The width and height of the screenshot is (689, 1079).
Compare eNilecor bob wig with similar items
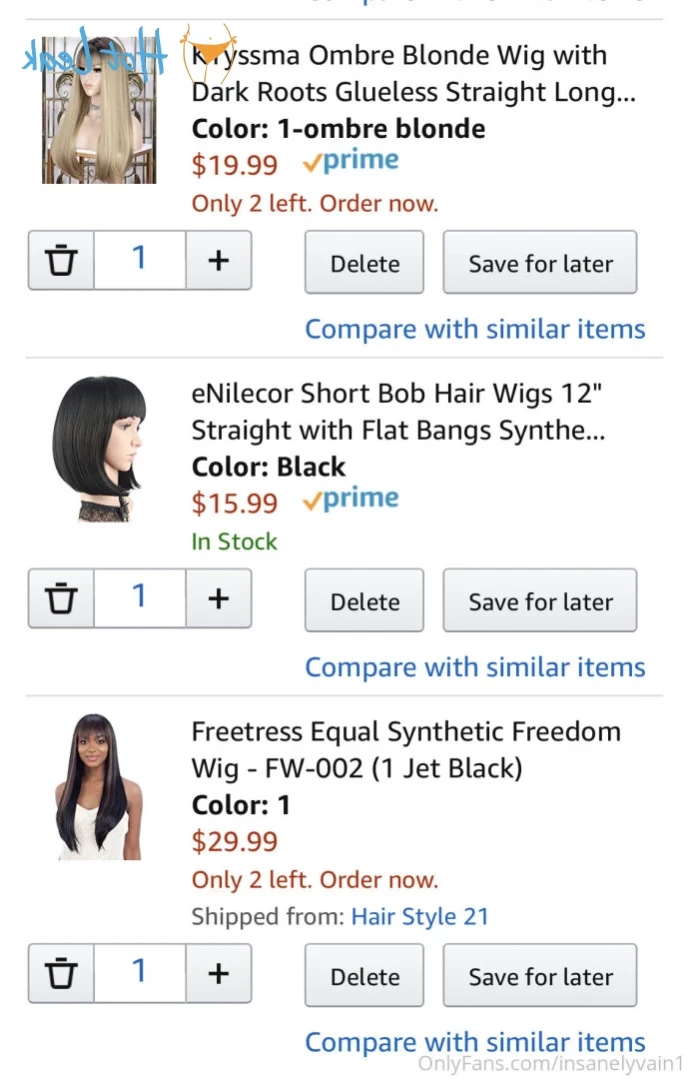[x=475, y=667]
